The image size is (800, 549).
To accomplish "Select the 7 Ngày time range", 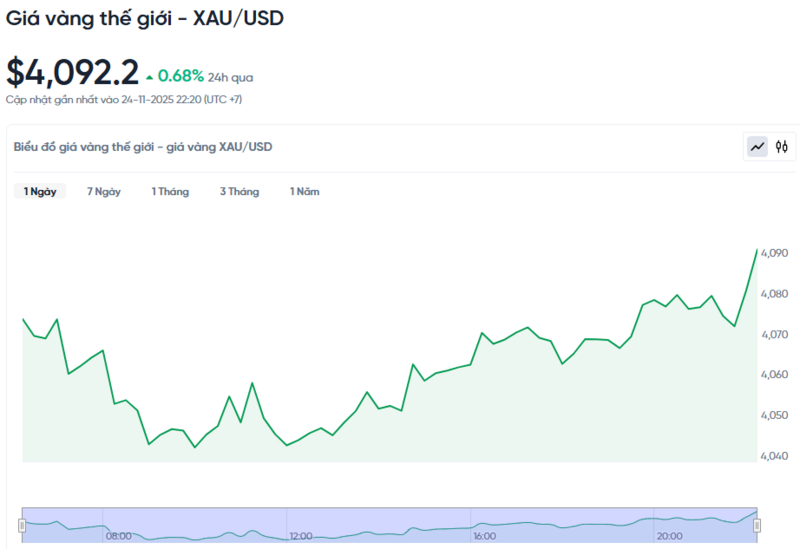I will (x=104, y=191).
